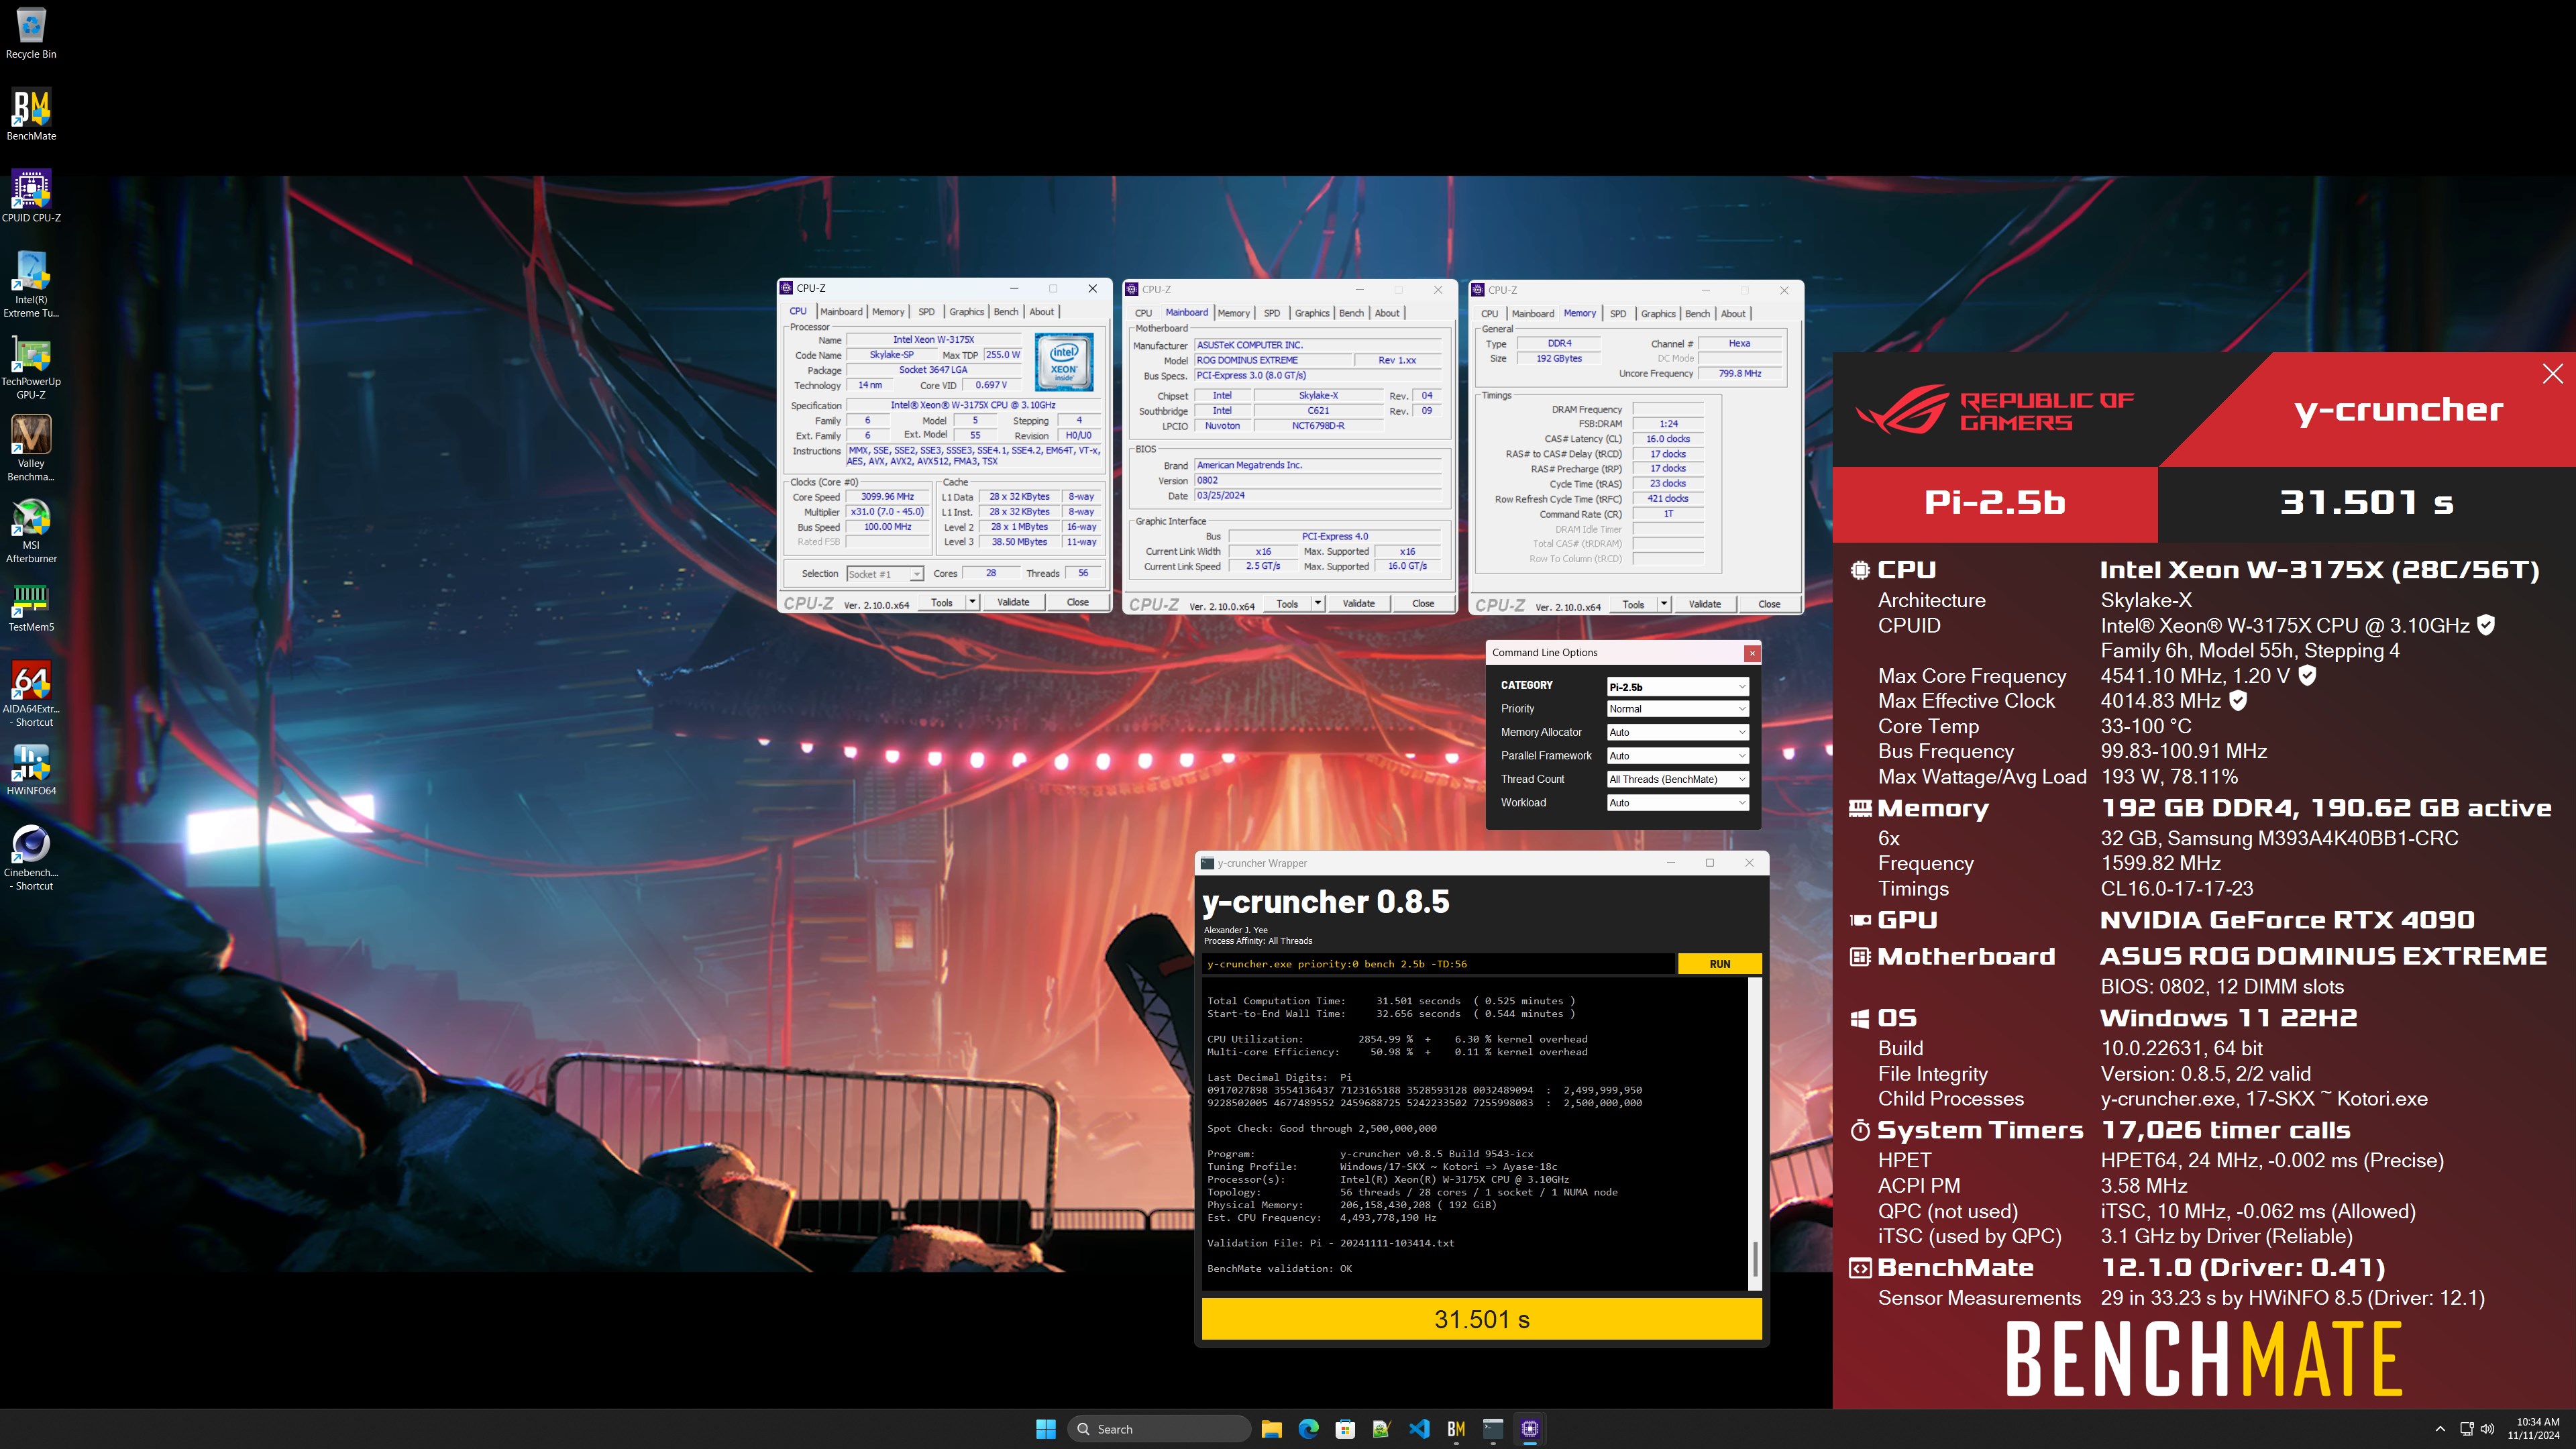Click the BenchMate taskbar icon
Viewport: 2576px width, 1449px height.
1456,1429
